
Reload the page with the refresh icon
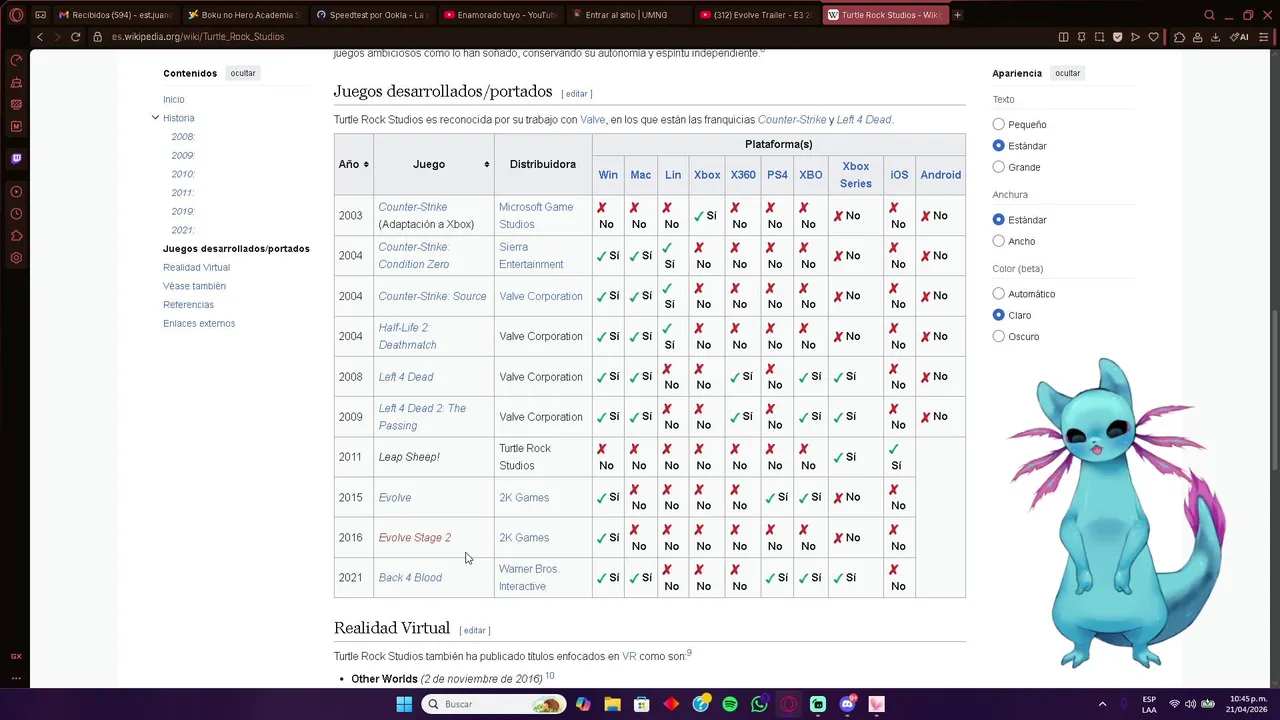point(75,37)
